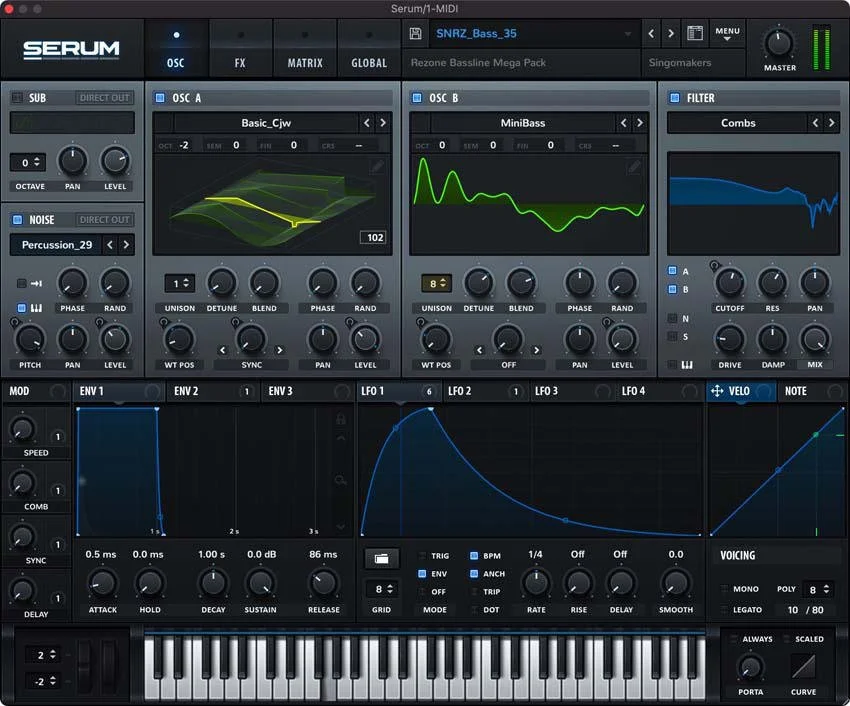Toggle filter routing for oscillator A
Image resolution: width=850 pixels, height=706 pixels.
click(672, 270)
